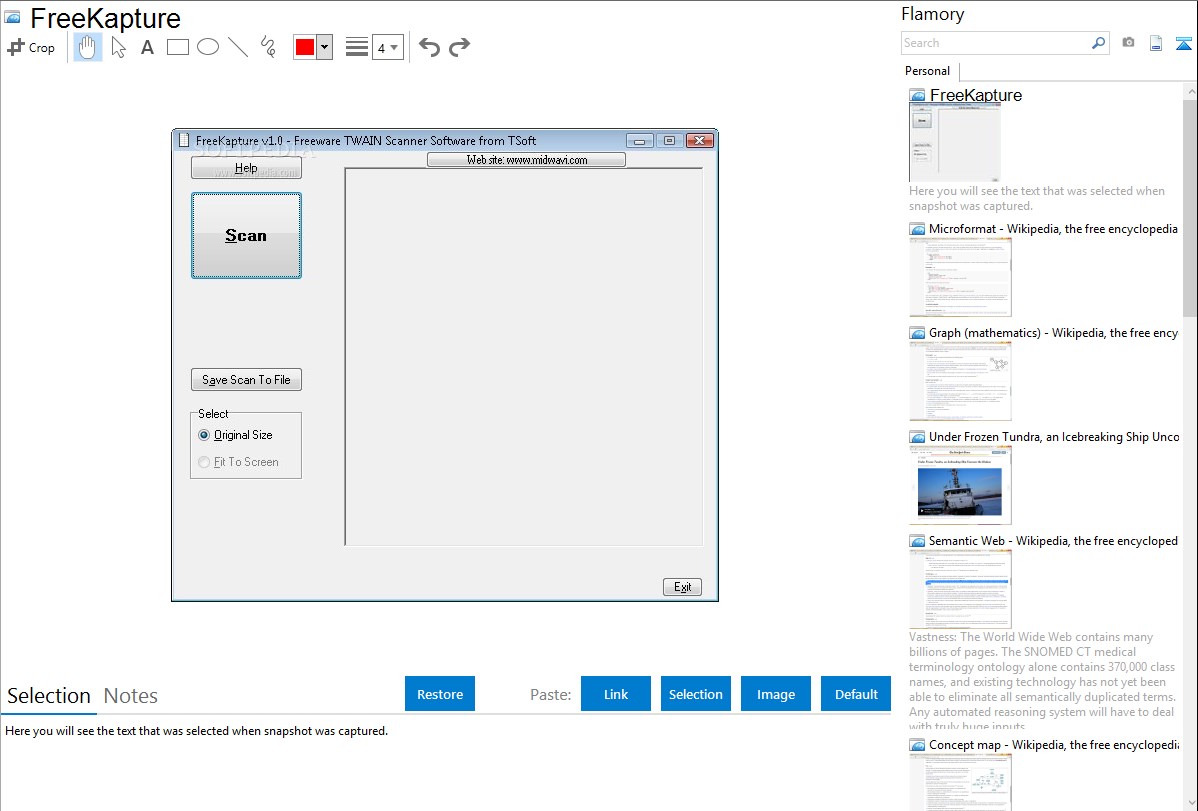1198x811 pixels.
Task: Click the window icon beside the sidebar FreeKapture title
Action: (917, 96)
